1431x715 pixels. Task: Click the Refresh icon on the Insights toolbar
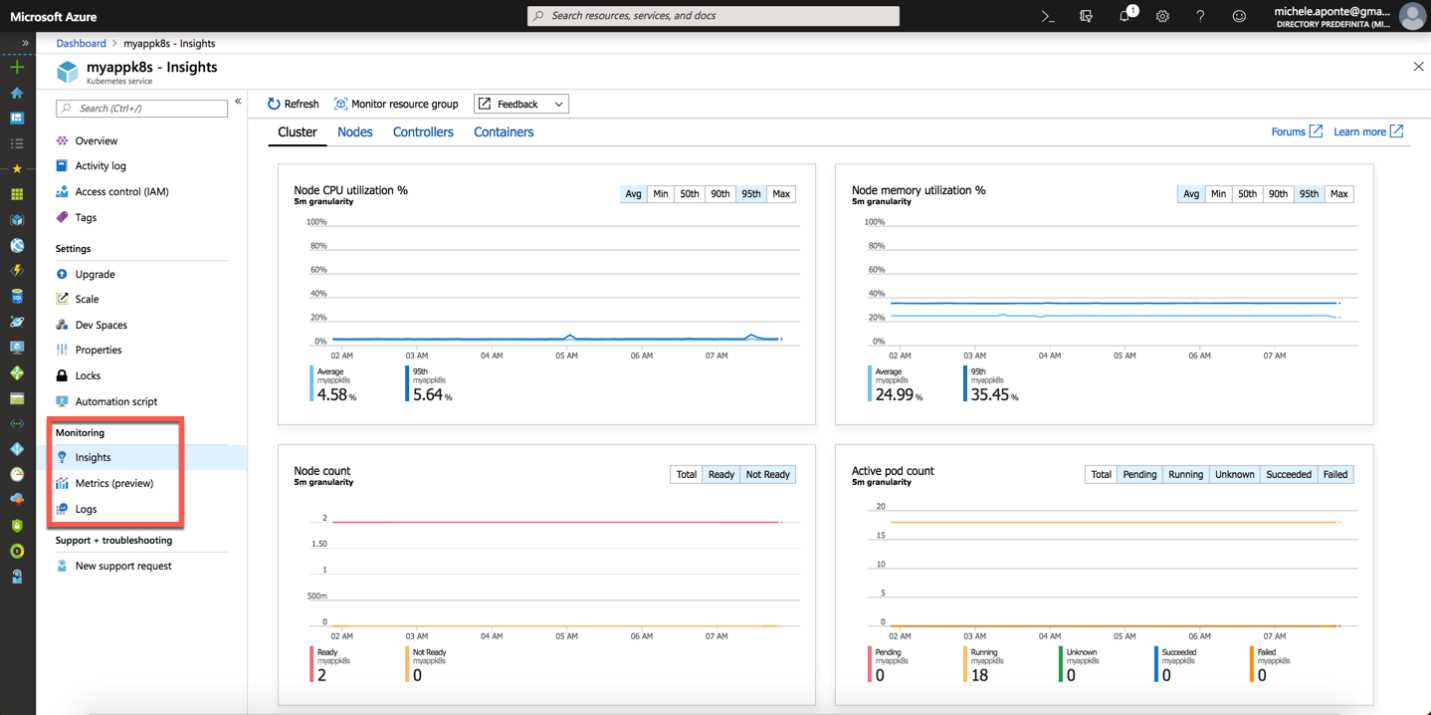pos(271,103)
